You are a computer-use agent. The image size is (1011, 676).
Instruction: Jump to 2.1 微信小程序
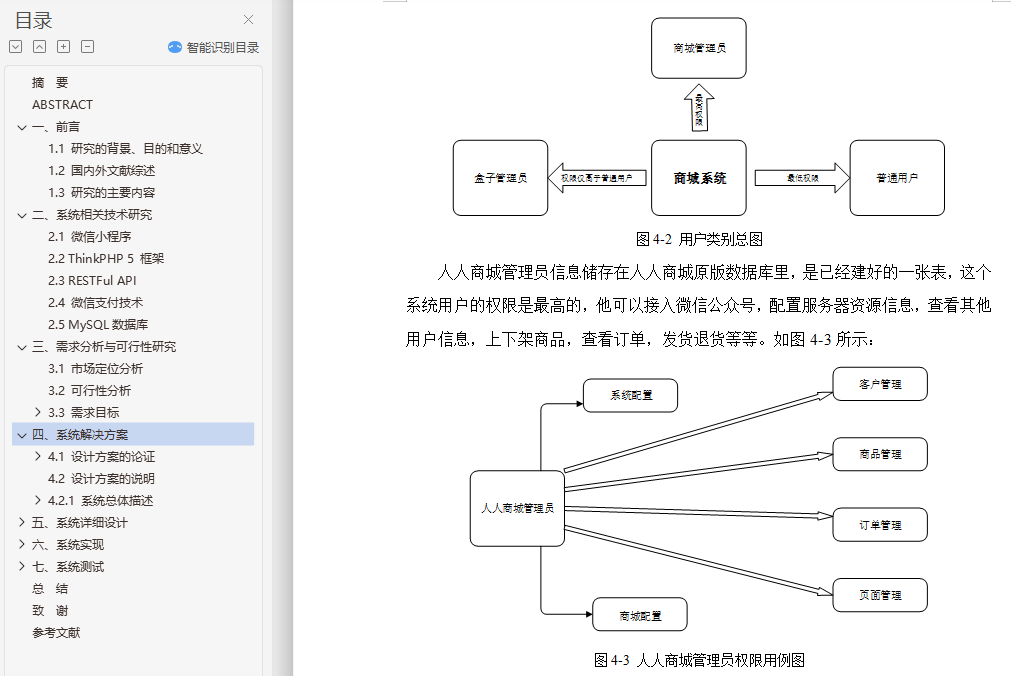(x=89, y=237)
